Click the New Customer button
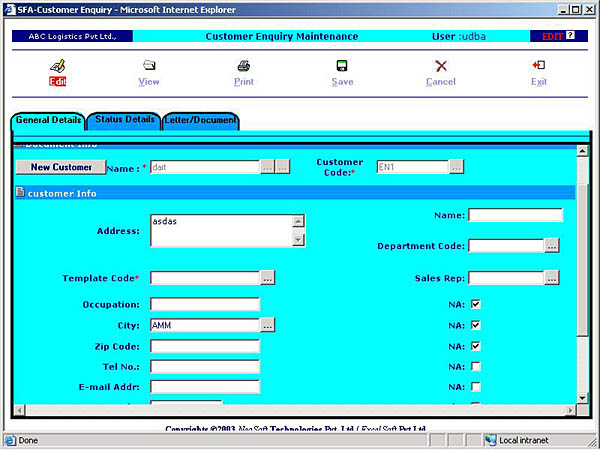 pos(61,167)
